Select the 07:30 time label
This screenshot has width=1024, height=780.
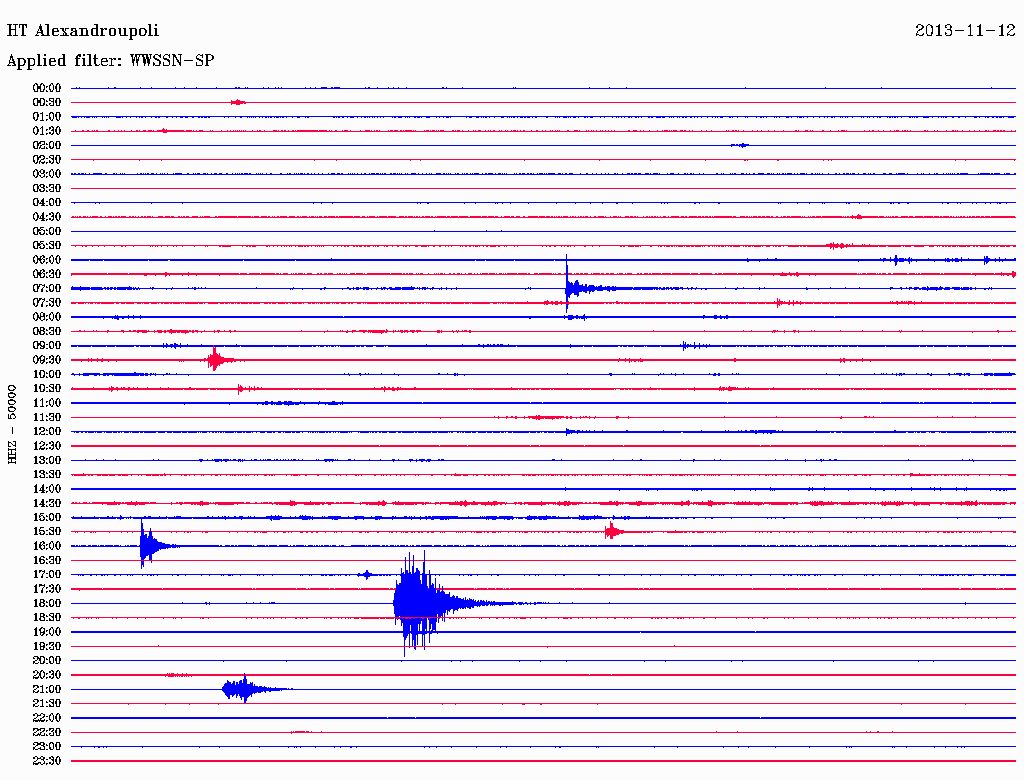pyautogui.click(x=47, y=303)
